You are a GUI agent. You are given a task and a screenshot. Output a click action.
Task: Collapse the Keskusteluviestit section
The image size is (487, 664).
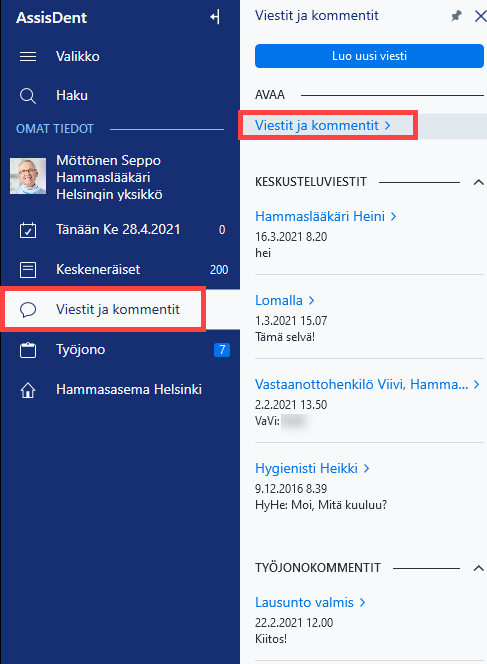[x=478, y=182]
